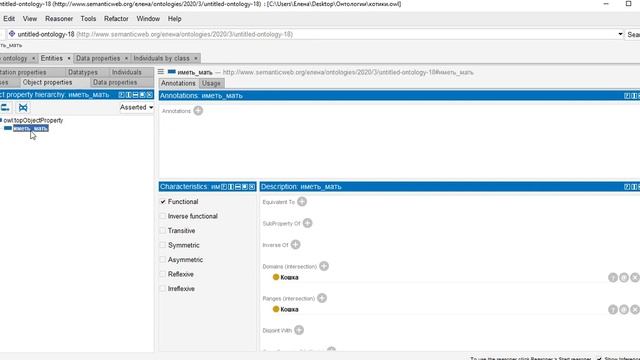Close the Entities tab
Screen dimensions: 640x360
69,58
